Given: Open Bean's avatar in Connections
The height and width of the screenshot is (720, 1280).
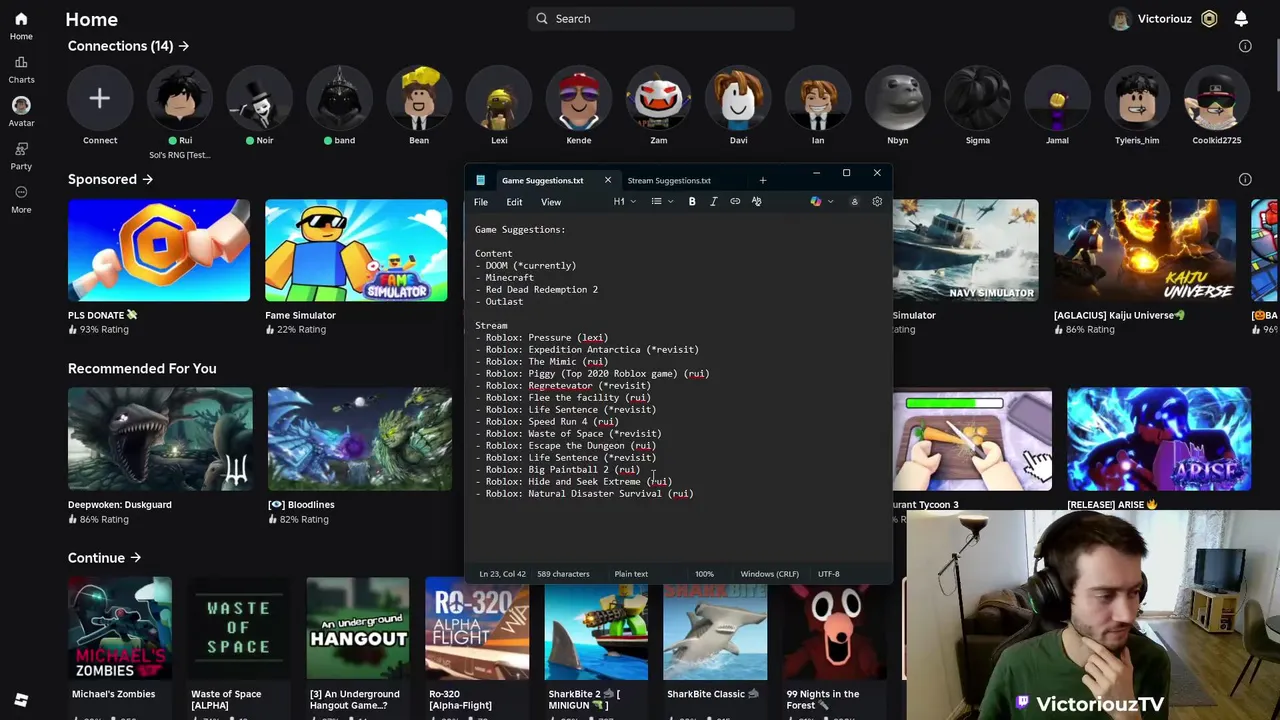Looking at the screenshot, I should 419,98.
